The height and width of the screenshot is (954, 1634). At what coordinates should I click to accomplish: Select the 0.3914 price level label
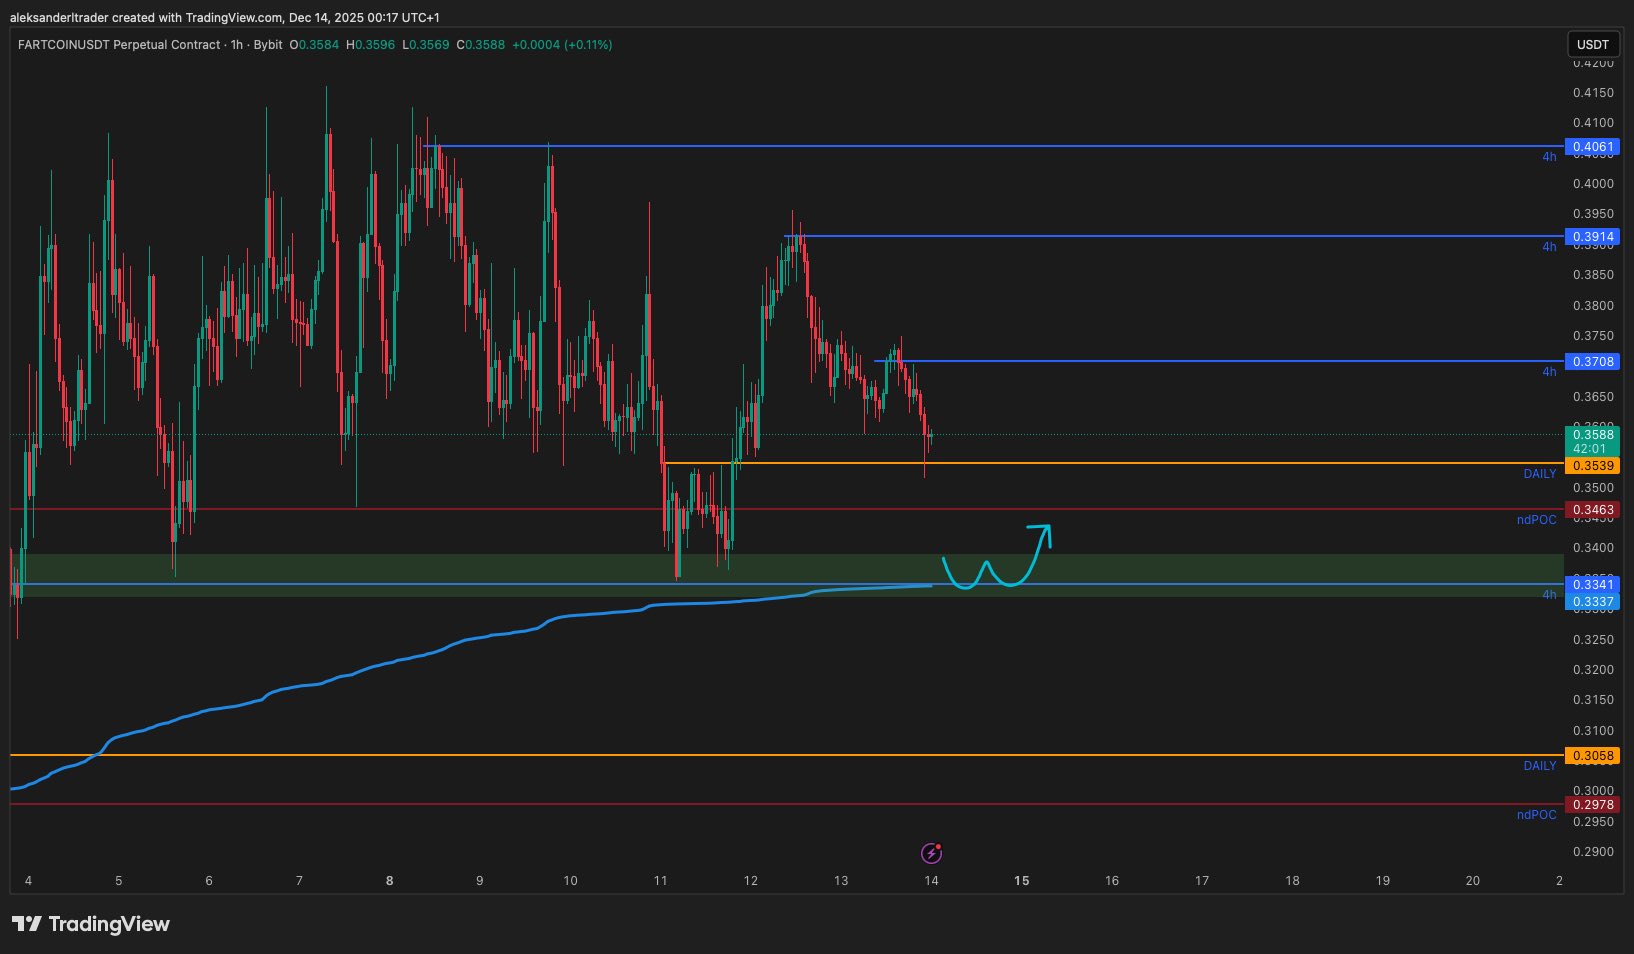point(1592,237)
